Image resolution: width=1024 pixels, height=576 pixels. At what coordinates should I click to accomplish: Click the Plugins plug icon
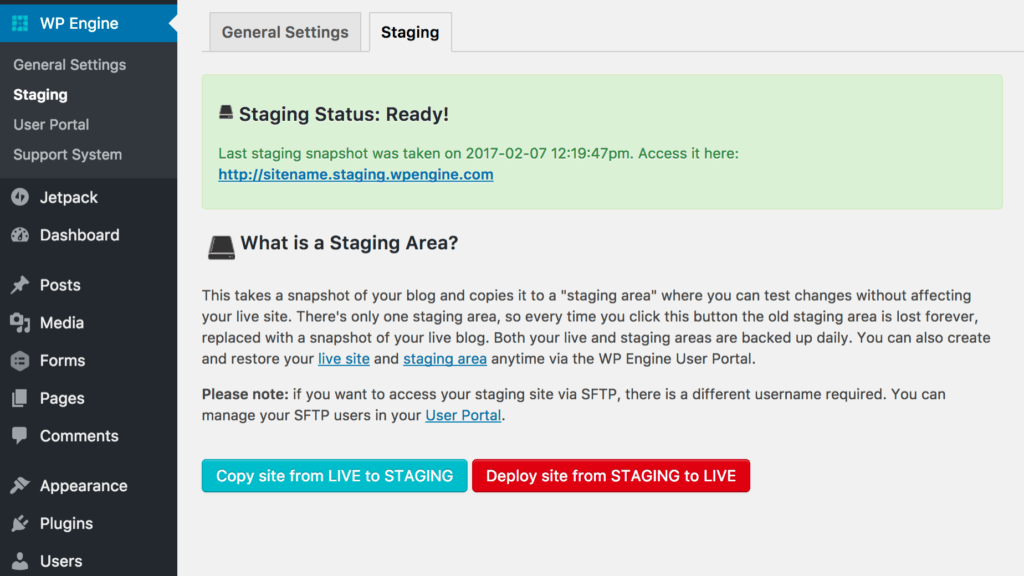(x=20, y=523)
